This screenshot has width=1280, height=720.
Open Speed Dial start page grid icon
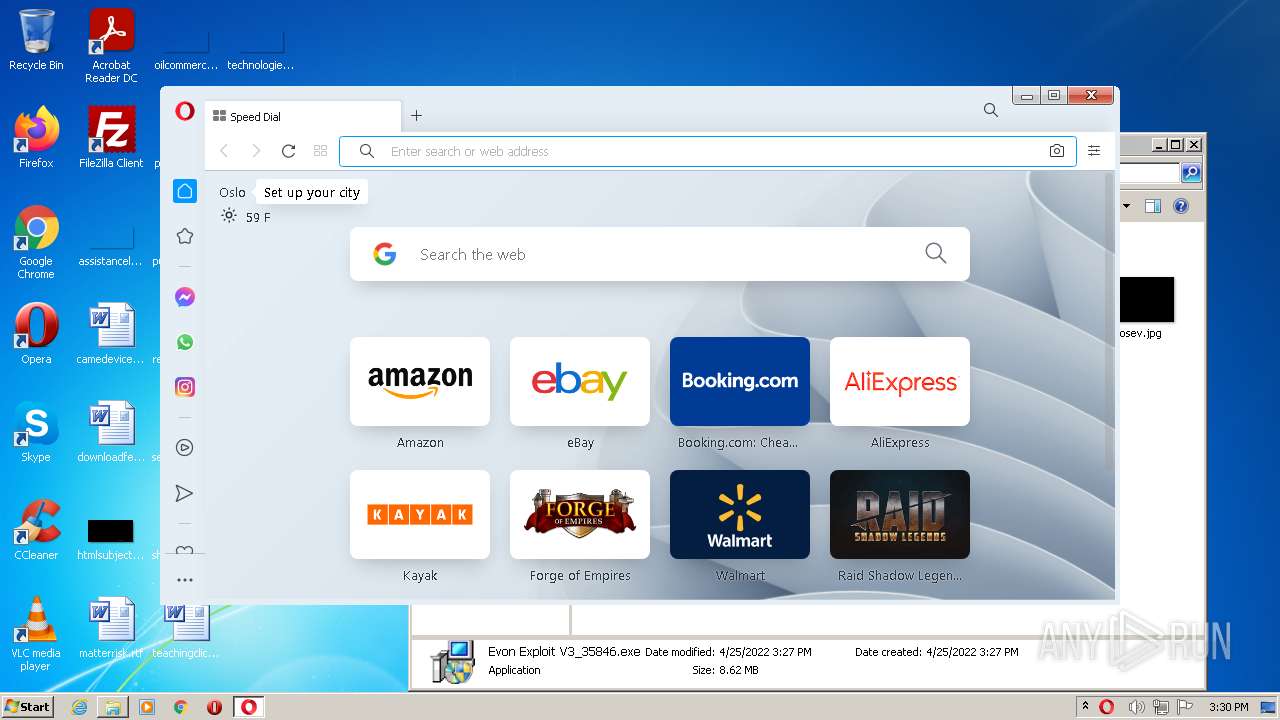pos(320,151)
